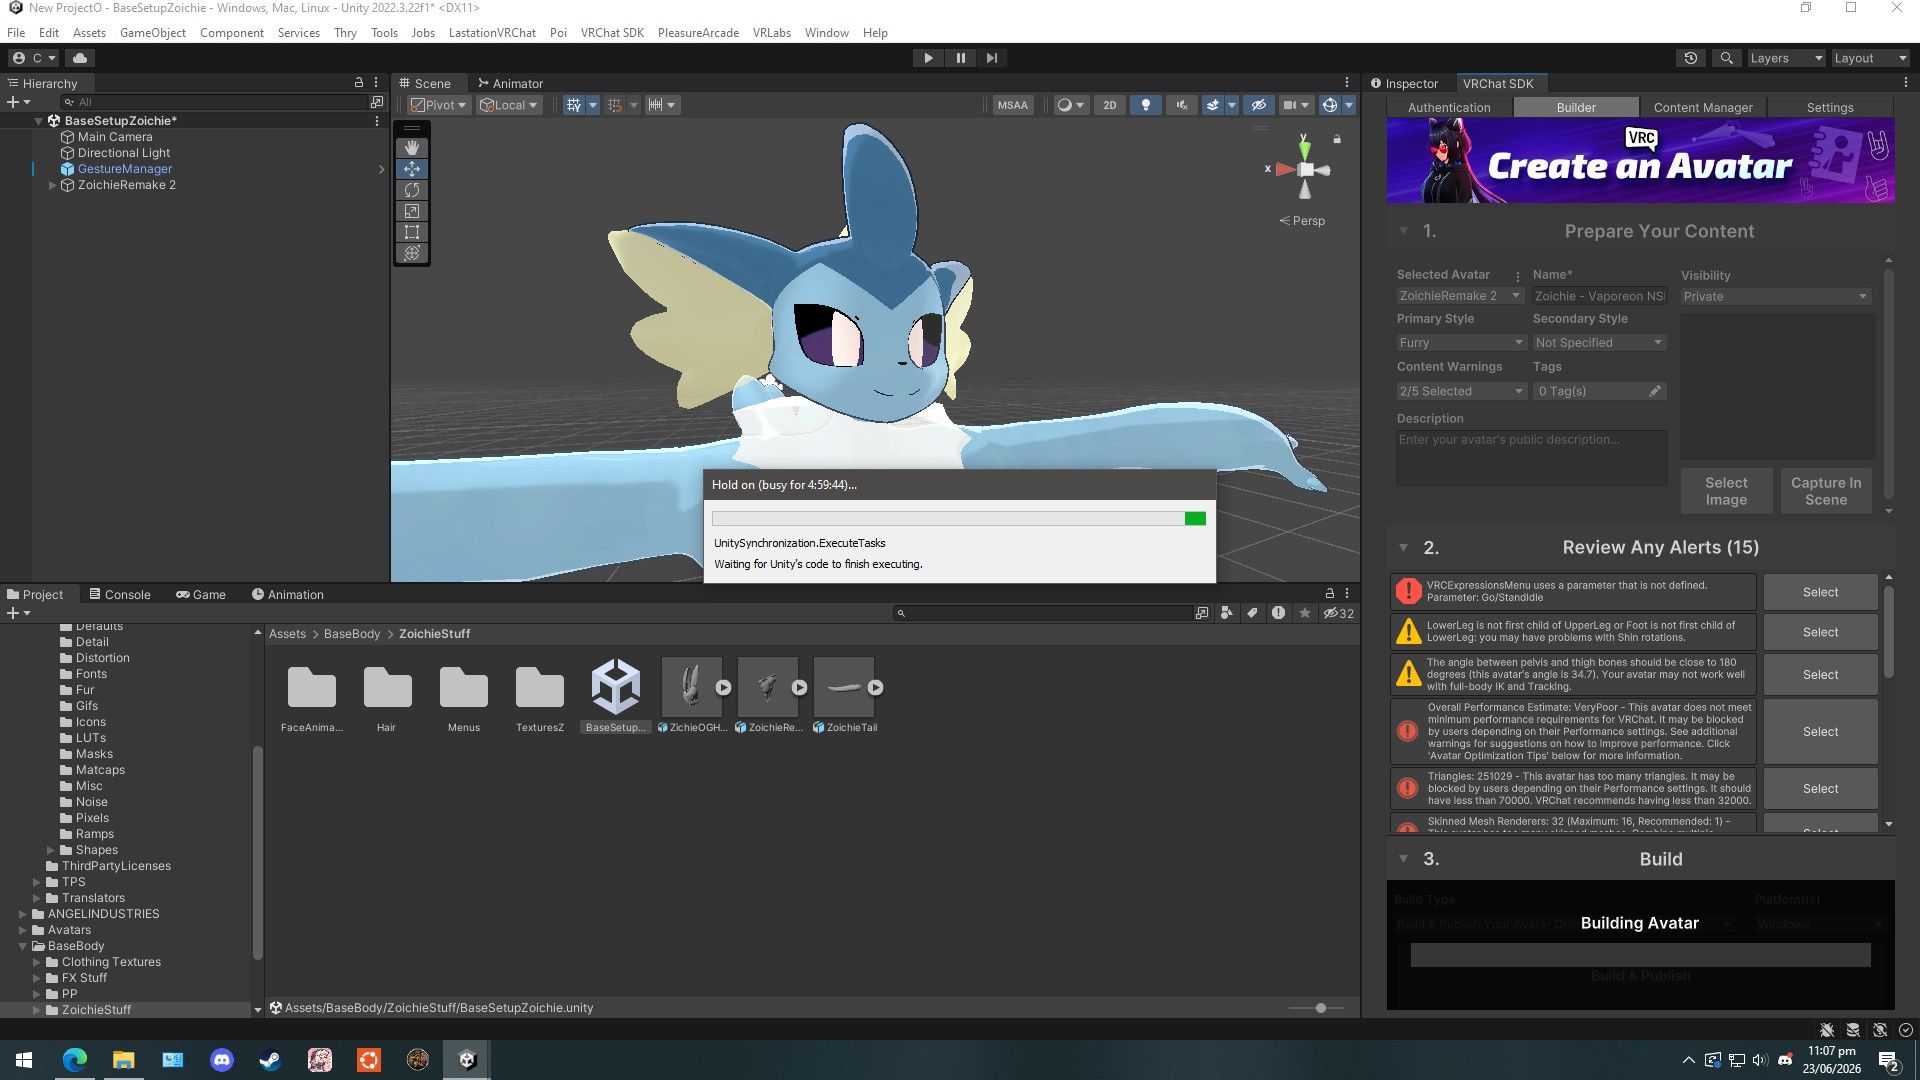Open the Selected Avatar dropdown
The height and width of the screenshot is (1080, 1920).
click(x=1460, y=296)
